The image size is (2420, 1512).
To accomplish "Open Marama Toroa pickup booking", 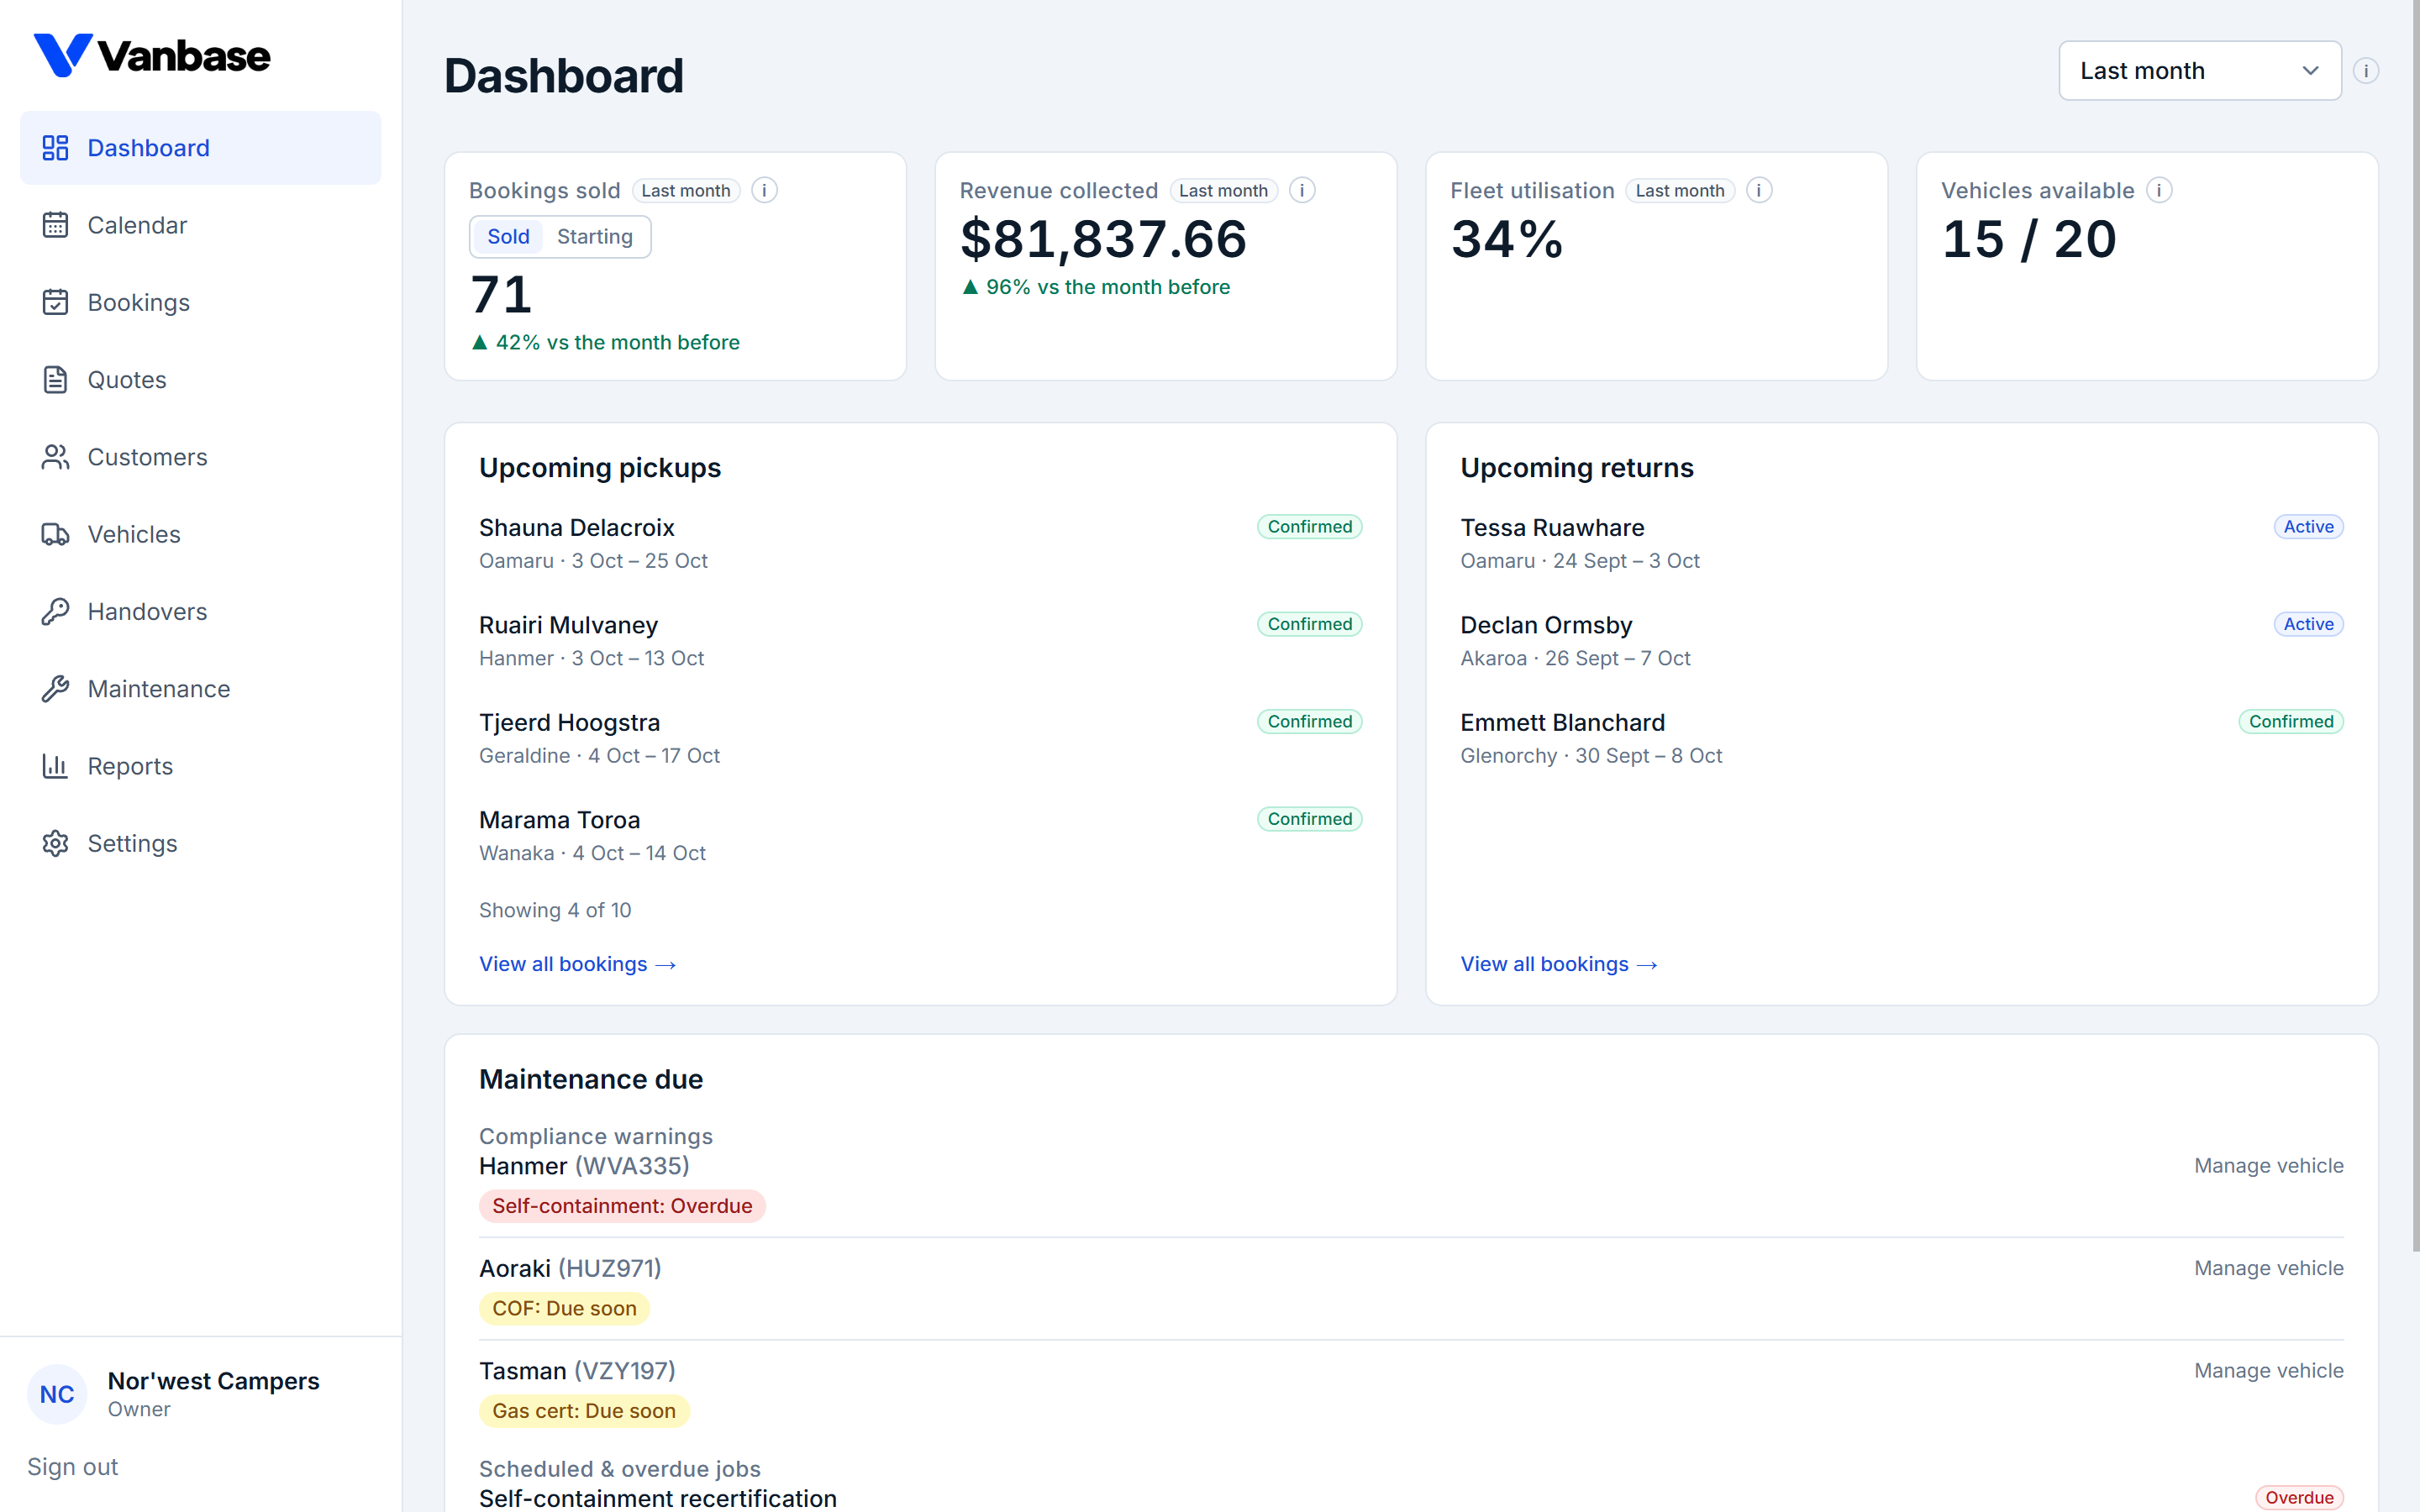I will 920,836.
